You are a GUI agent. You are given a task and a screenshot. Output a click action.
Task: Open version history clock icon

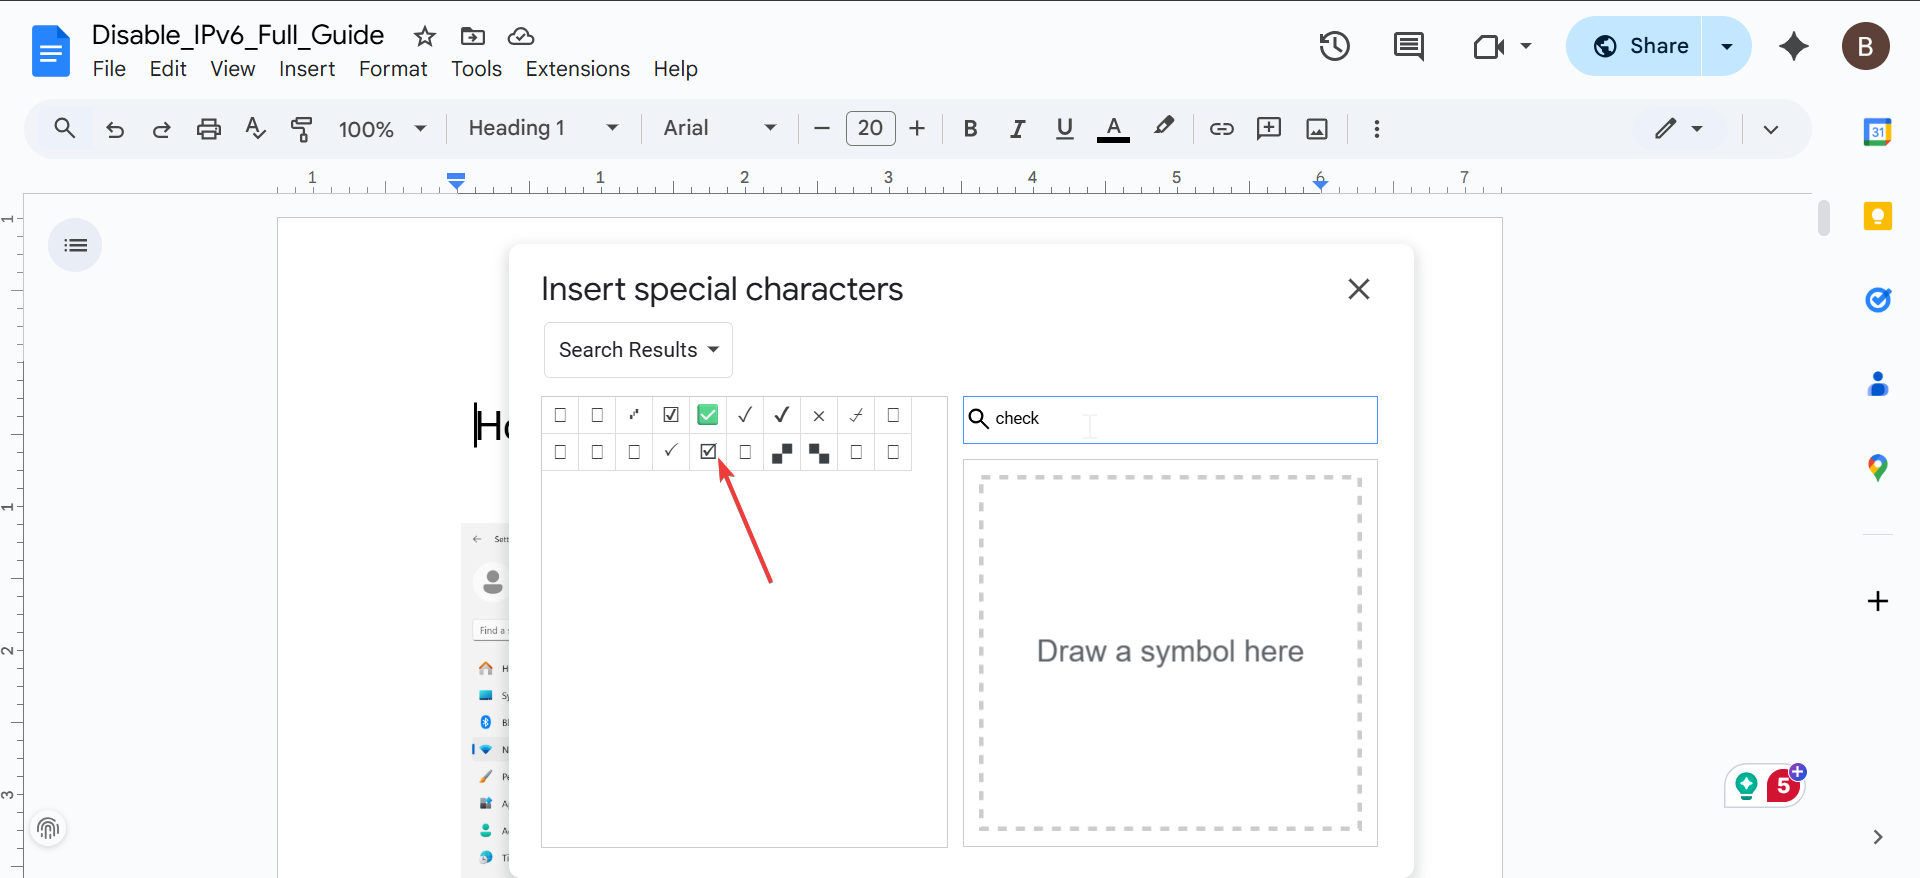[1334, 46]
